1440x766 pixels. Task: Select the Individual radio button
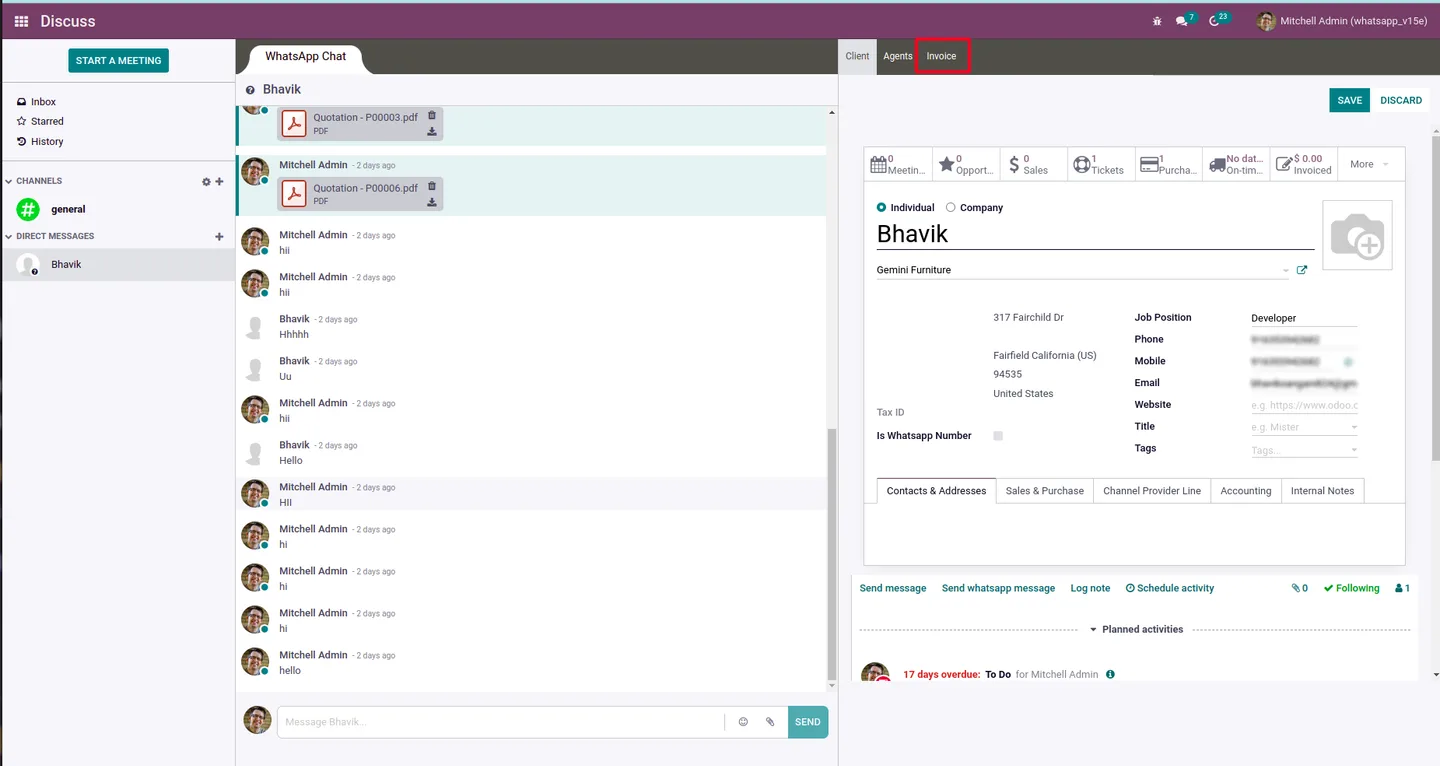881,208
